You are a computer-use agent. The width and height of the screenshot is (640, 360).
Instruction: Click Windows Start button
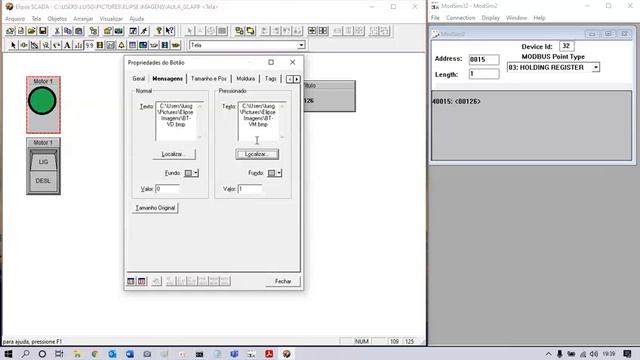click(x=8, y=354)
